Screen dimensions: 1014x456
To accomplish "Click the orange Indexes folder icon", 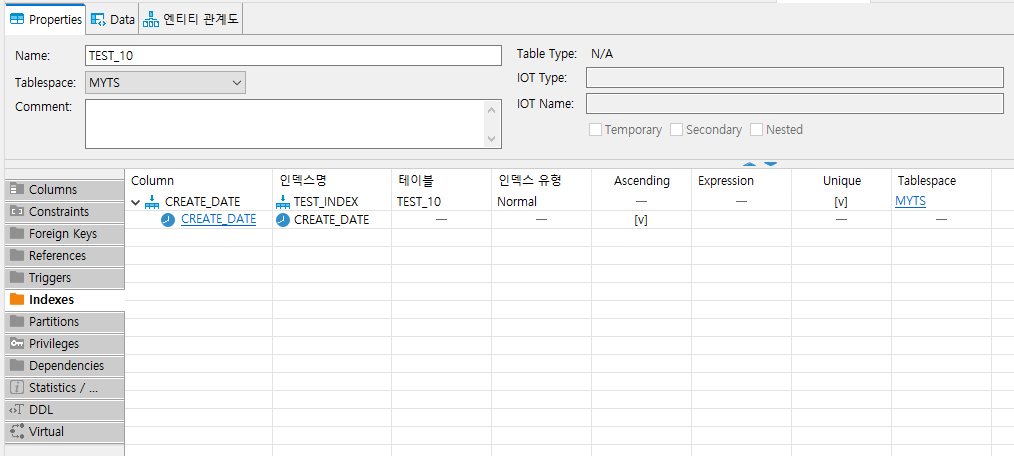I will (x=17, y=299).
